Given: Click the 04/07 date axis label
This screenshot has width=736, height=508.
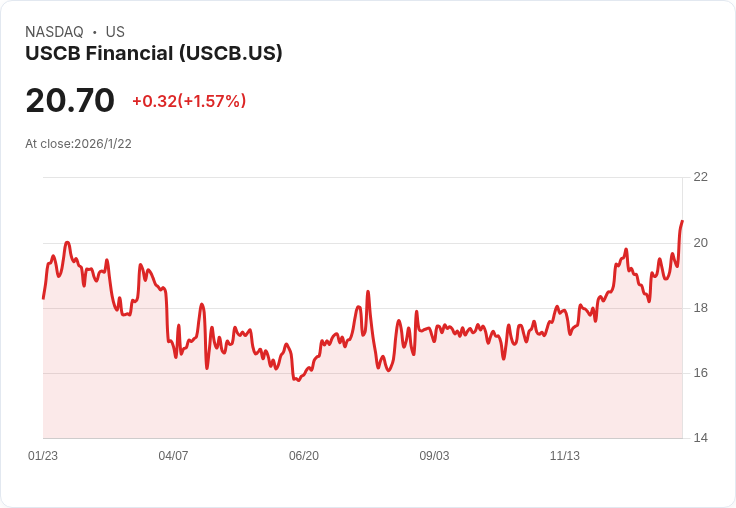Looking at the screenshot, I should coord(173,455).
